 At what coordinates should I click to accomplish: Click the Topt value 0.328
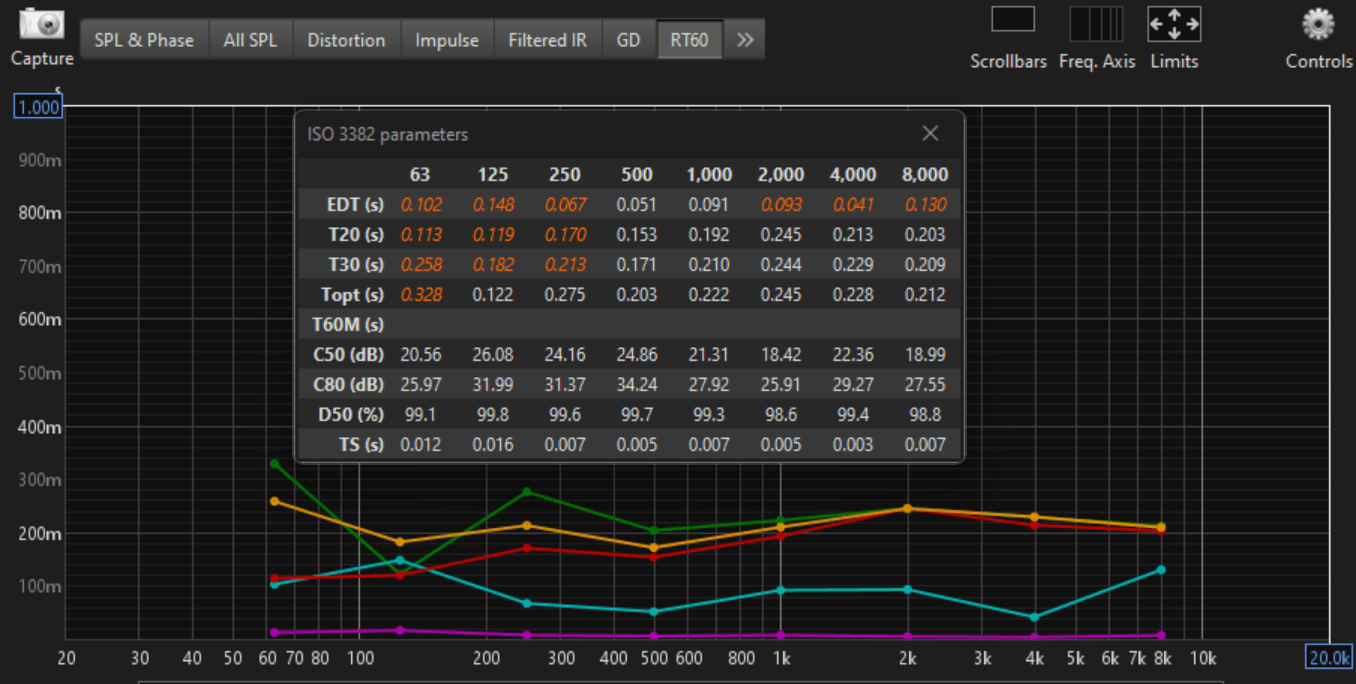[421, 294]
